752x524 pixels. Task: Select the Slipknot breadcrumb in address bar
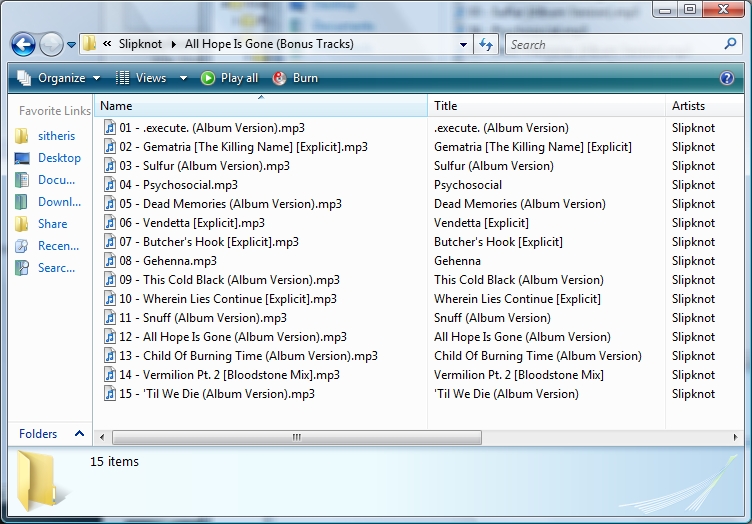pyautogui.click(x=140, y=44)
